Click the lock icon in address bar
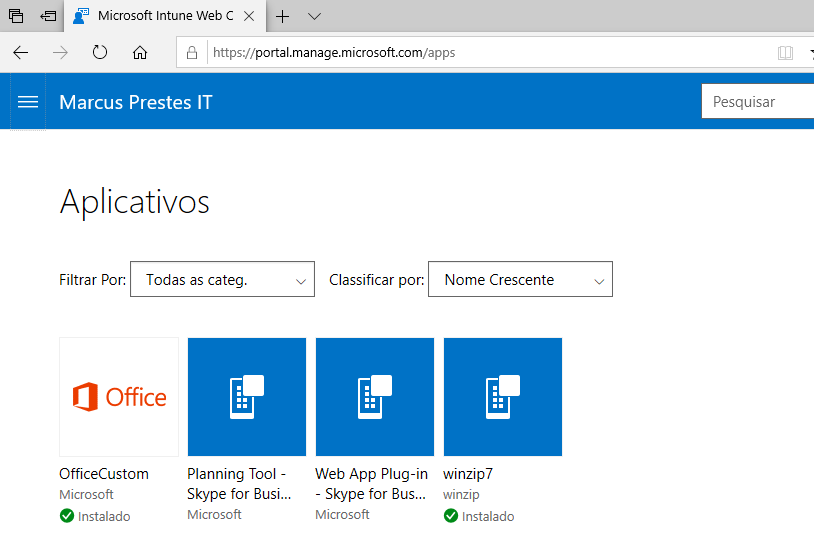 (192, 52)
